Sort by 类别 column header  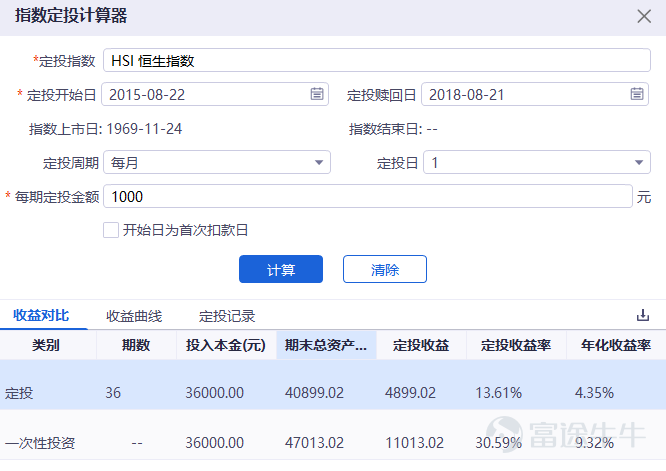coord(48,345)
